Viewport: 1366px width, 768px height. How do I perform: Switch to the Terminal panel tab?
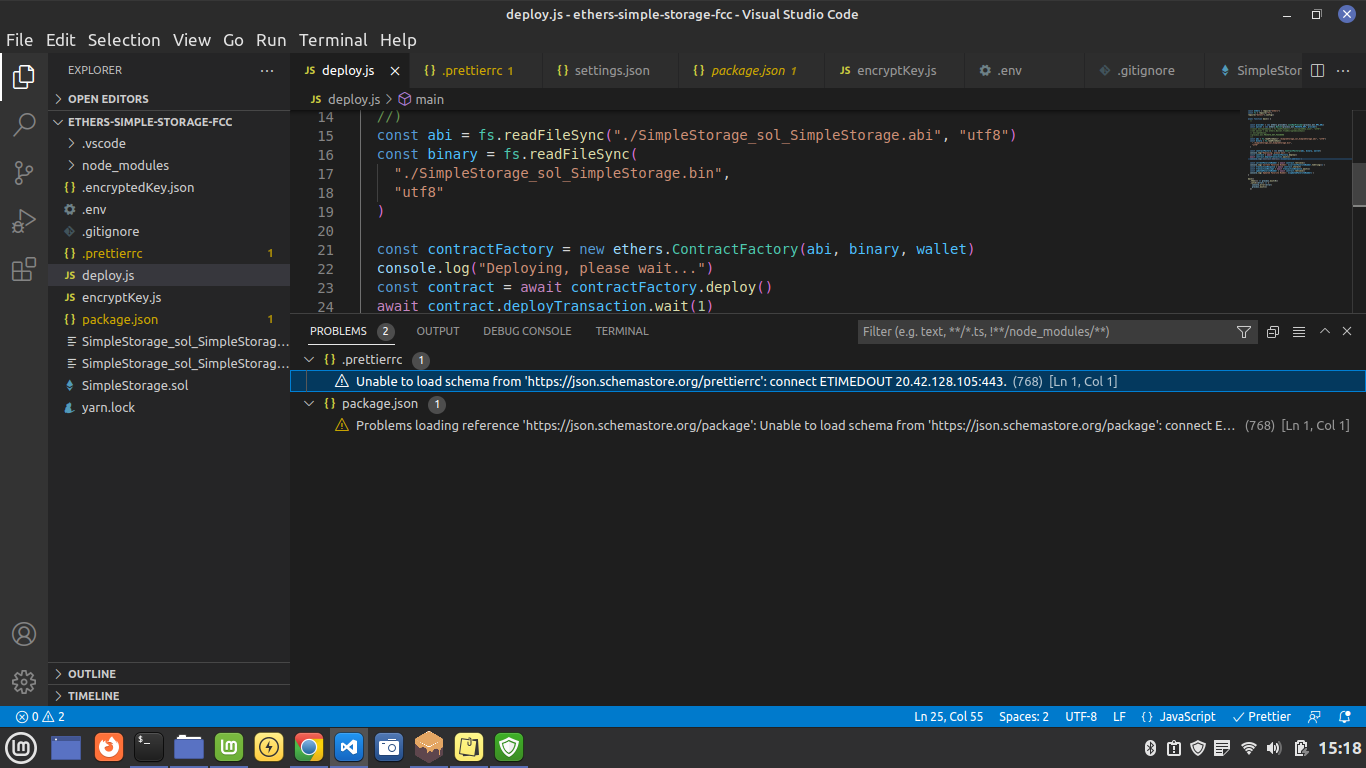[x=622, y=331]
